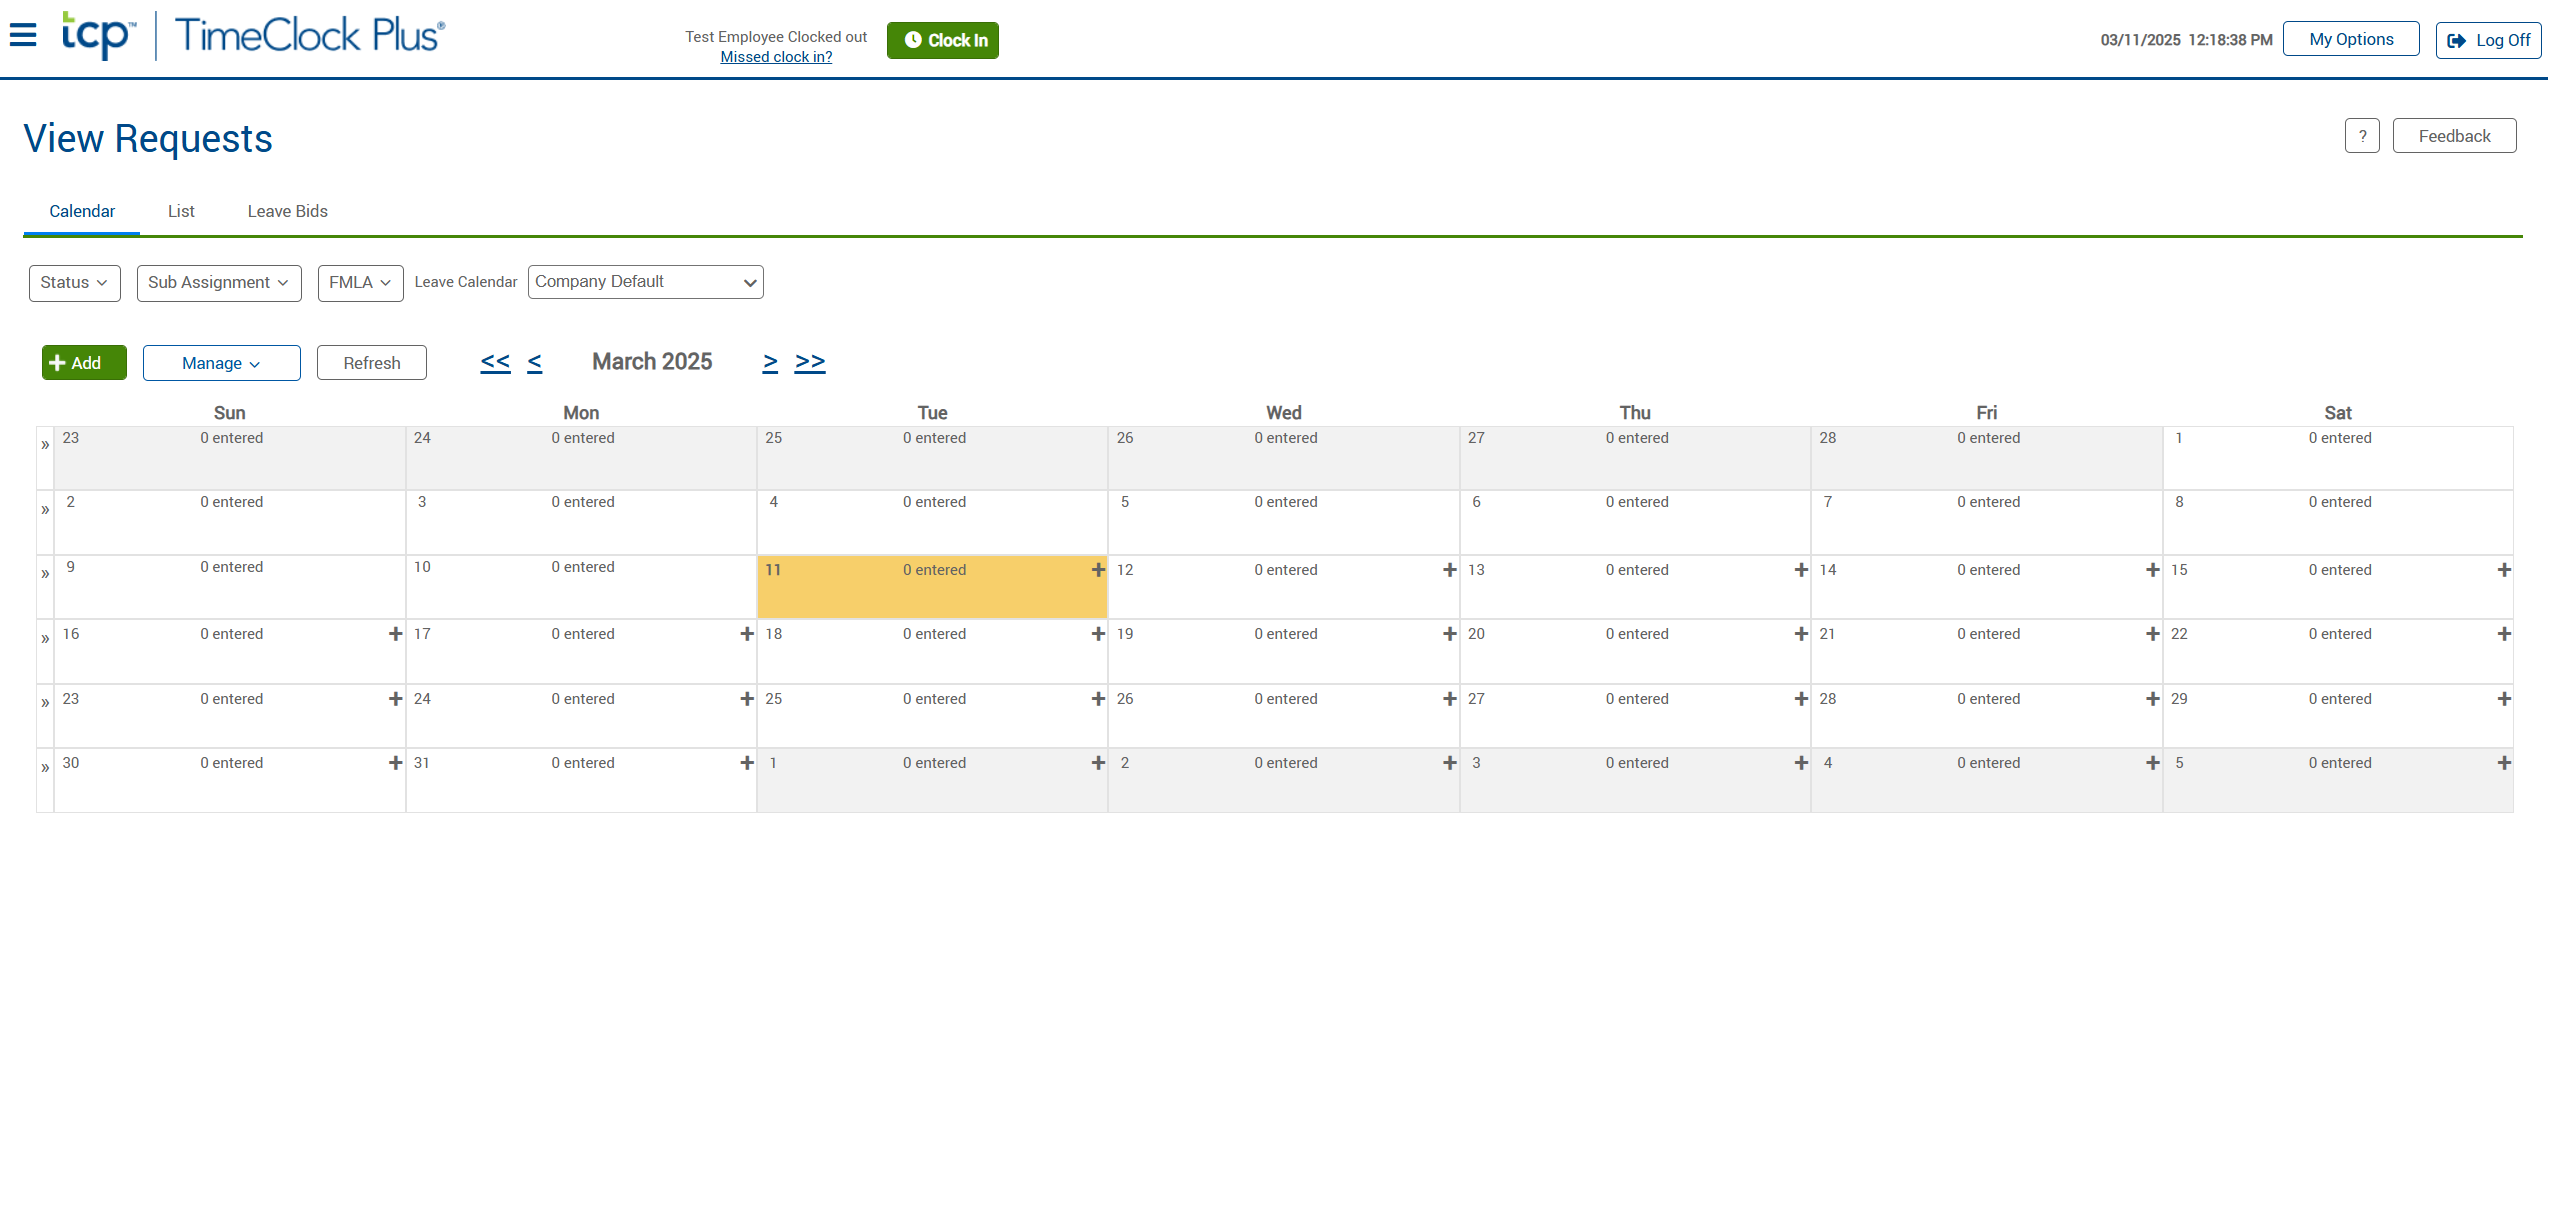Click the plus icon on March 11
2553x1223 pixels.
pyautogui.click(x=1098, y=570)
